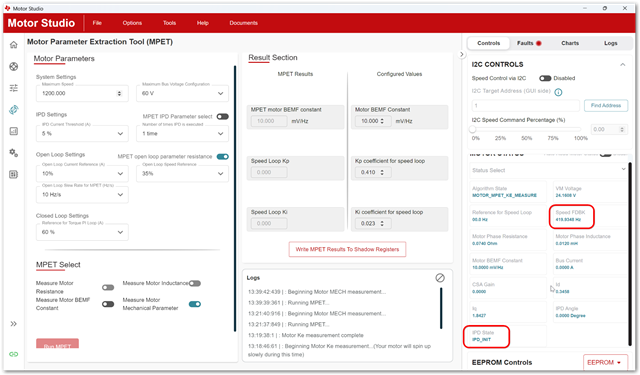Enable Measure Motor Inductance toggle
The height and width of the screenshot is (375, 640).
click(x=195, y=283)
